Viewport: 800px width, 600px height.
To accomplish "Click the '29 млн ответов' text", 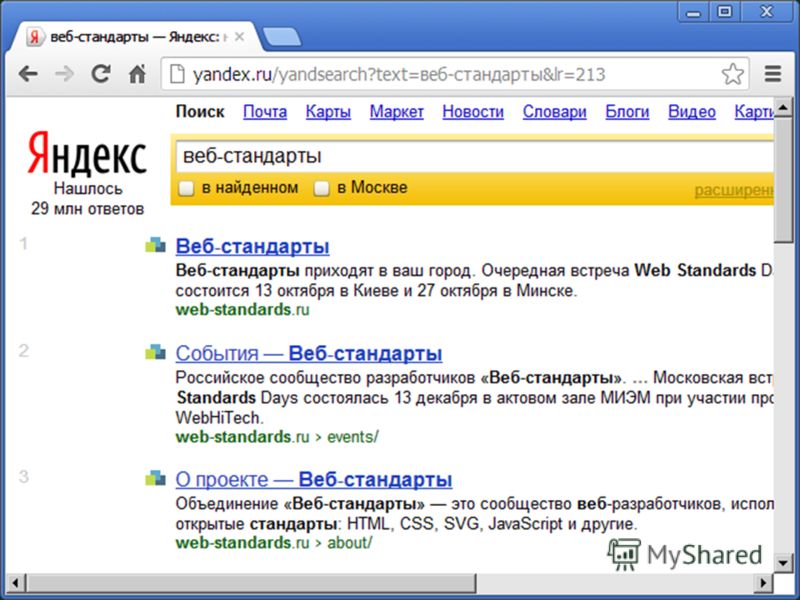I will (87, 209).
